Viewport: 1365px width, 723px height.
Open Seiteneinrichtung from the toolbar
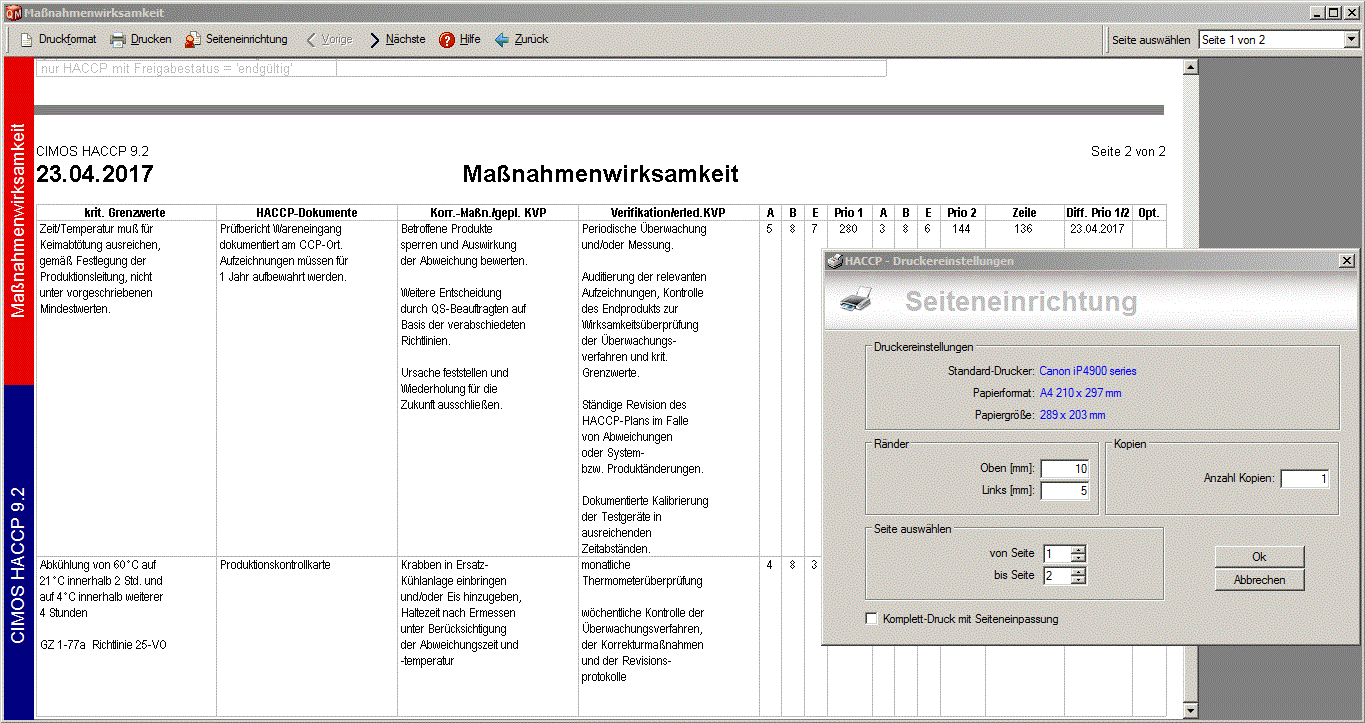(236, 40)
